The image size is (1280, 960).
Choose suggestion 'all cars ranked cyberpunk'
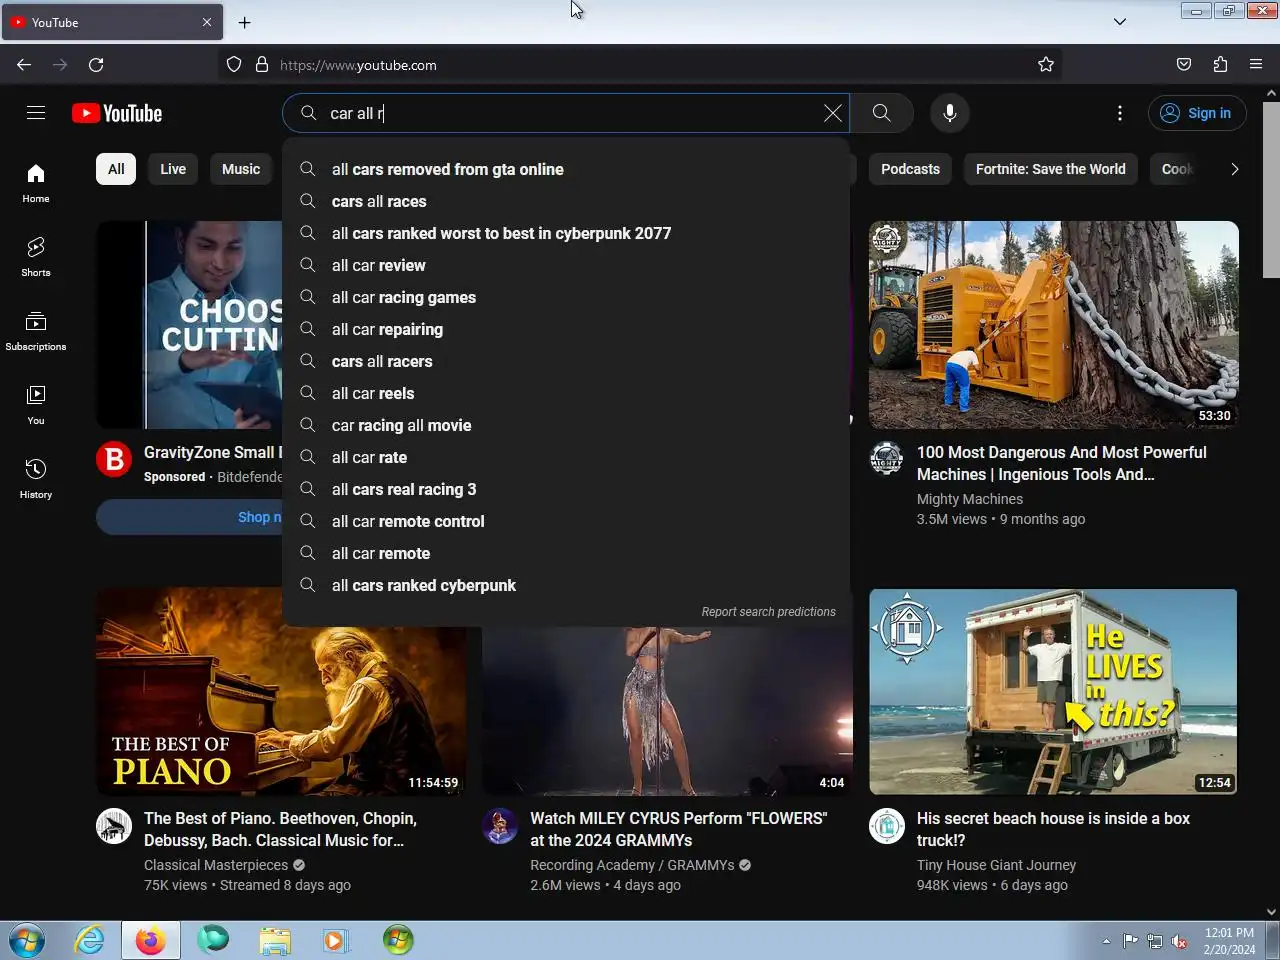(x=566, y=585)
